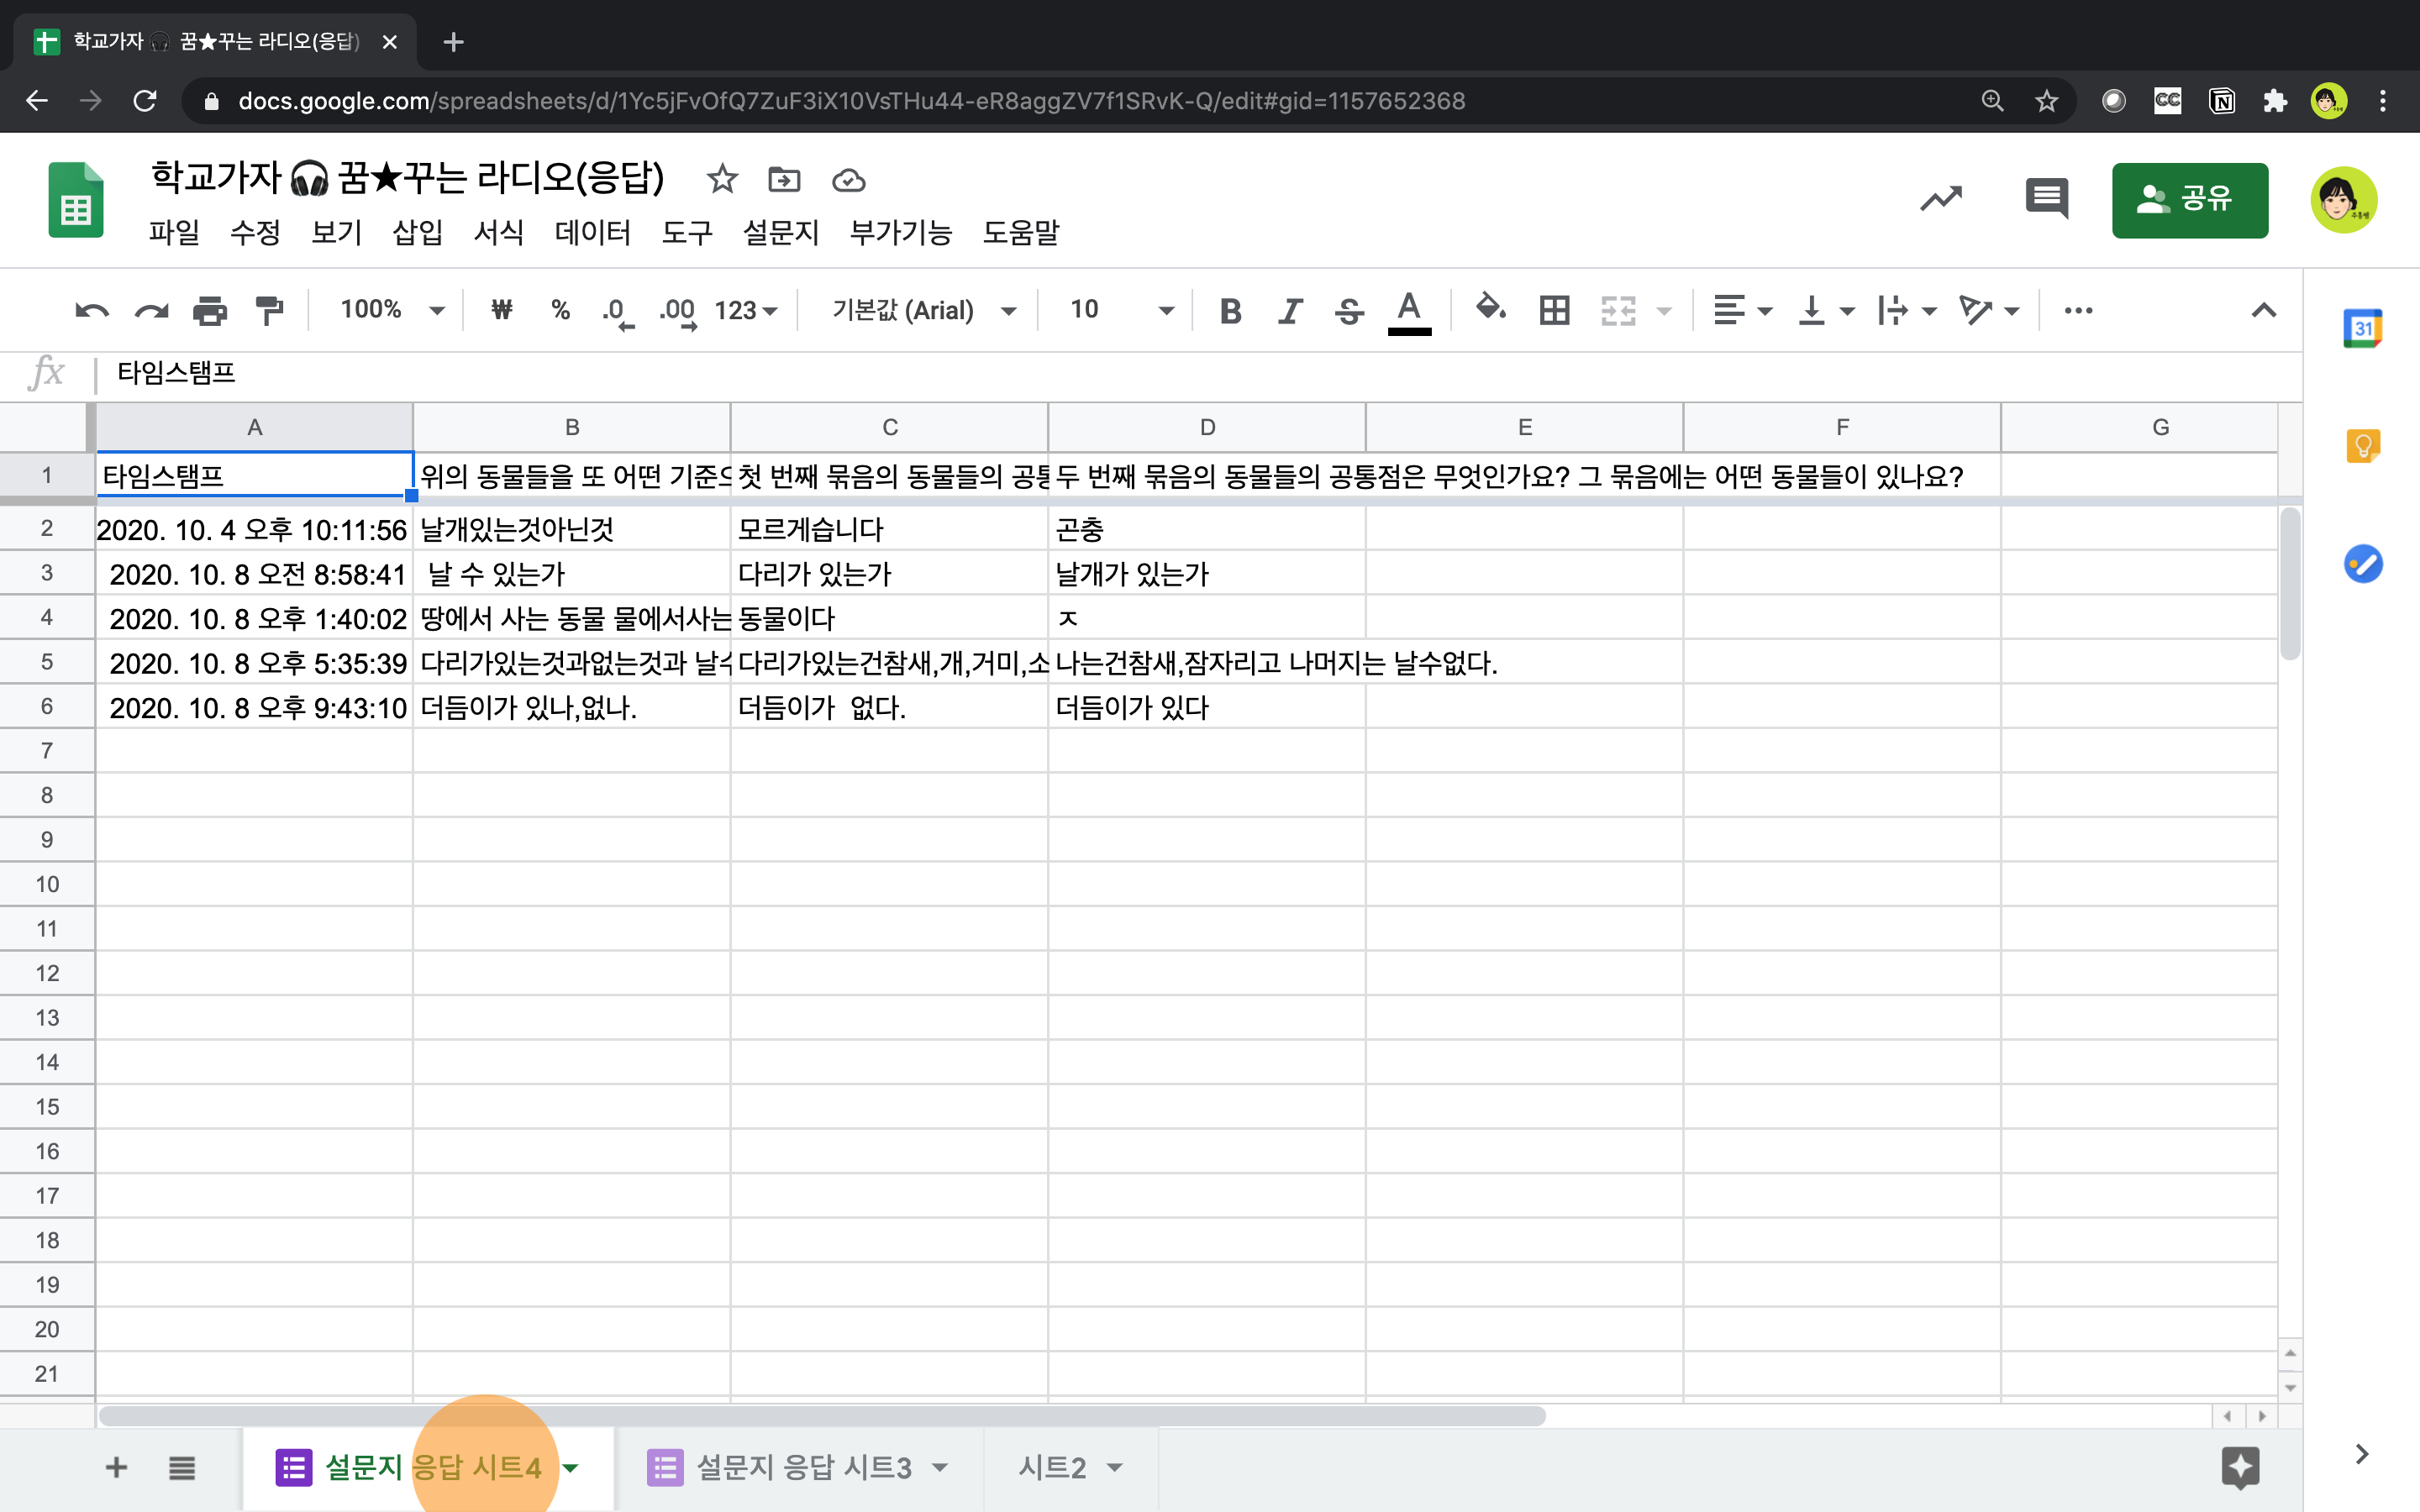Image resolution: width=2420 pixels, height=1512 pixels.
Task: Open Google Keep in side panel
Action: click(x=2362, y=446)
